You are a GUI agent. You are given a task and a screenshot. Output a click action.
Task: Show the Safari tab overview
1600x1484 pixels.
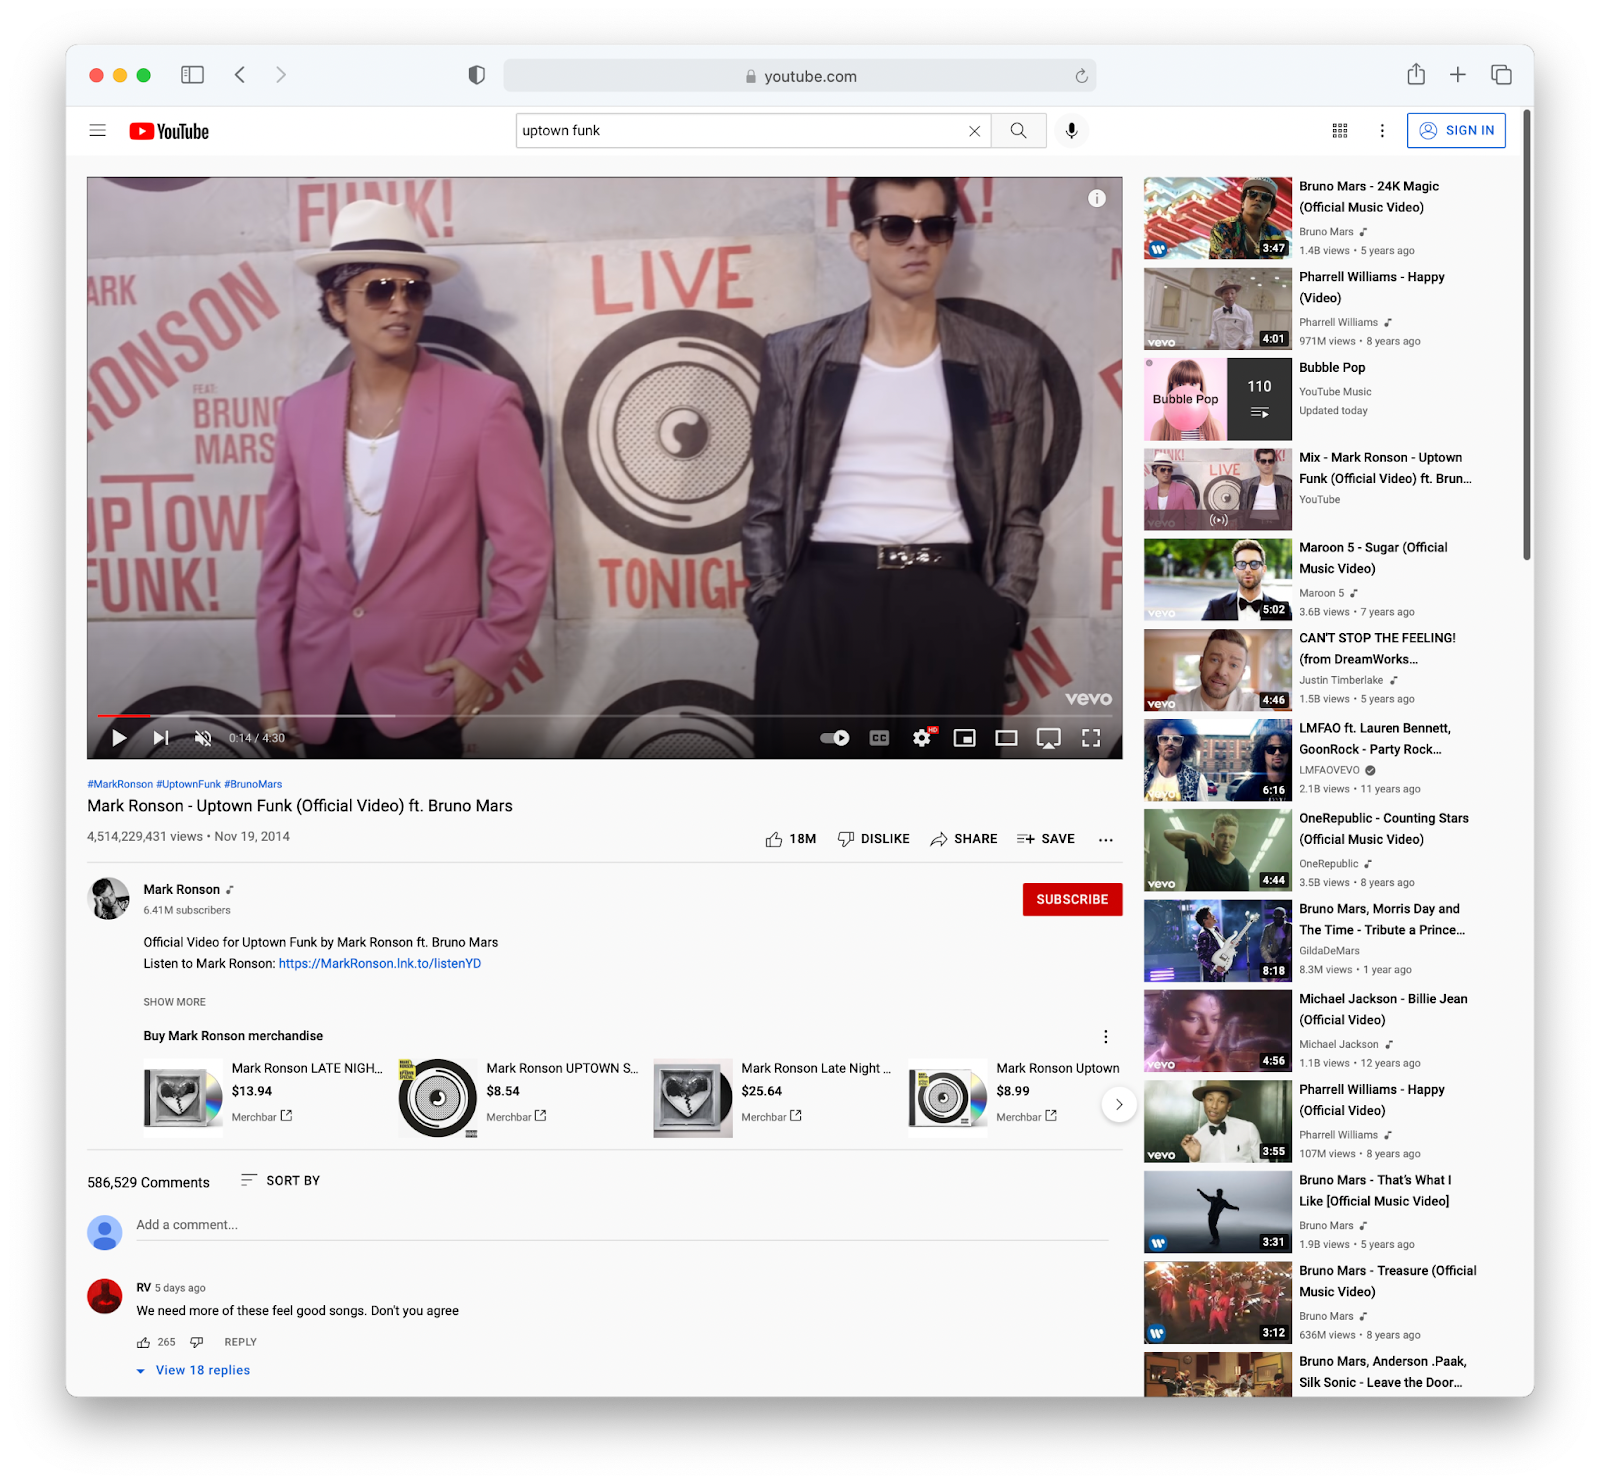(x=1501, y=75)
